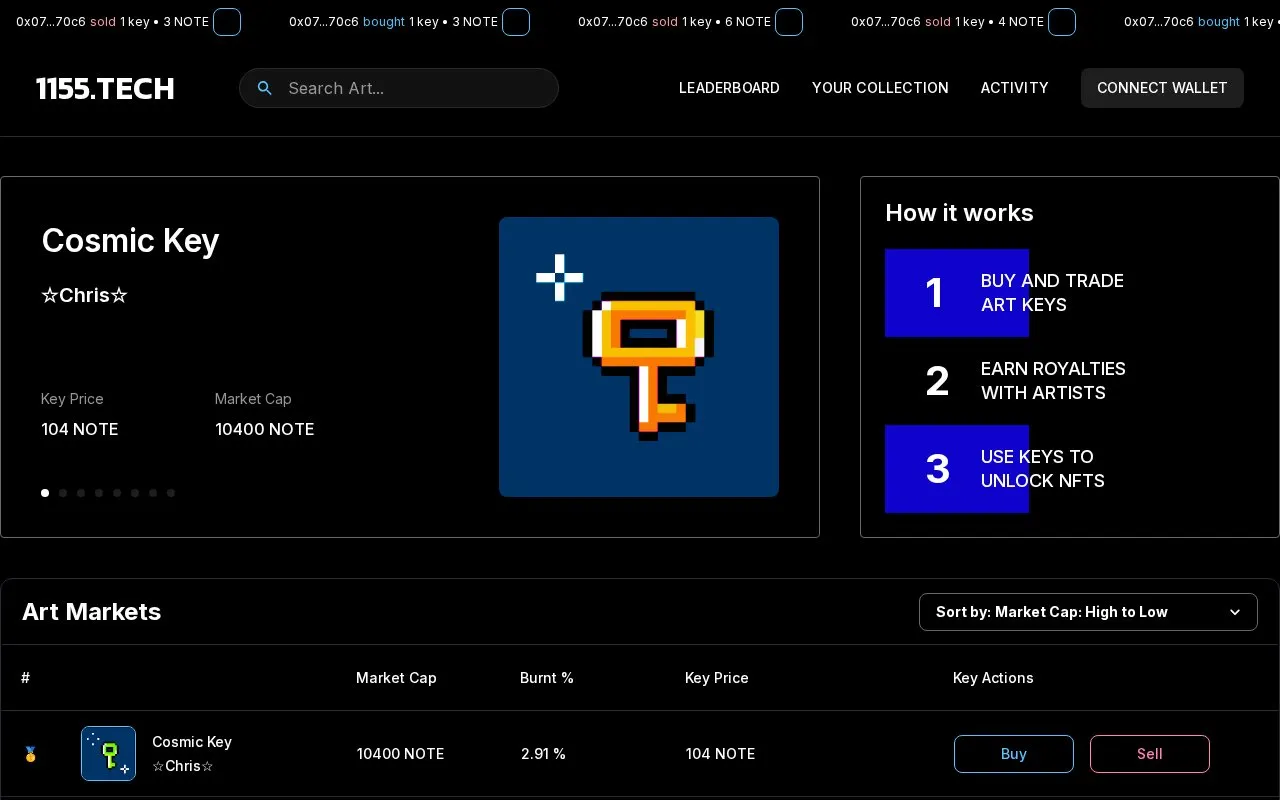Select the fourth carousel dot
The width and height of the screenshot is (1280, 800).
pyautogui.click(x=99, y=493)
